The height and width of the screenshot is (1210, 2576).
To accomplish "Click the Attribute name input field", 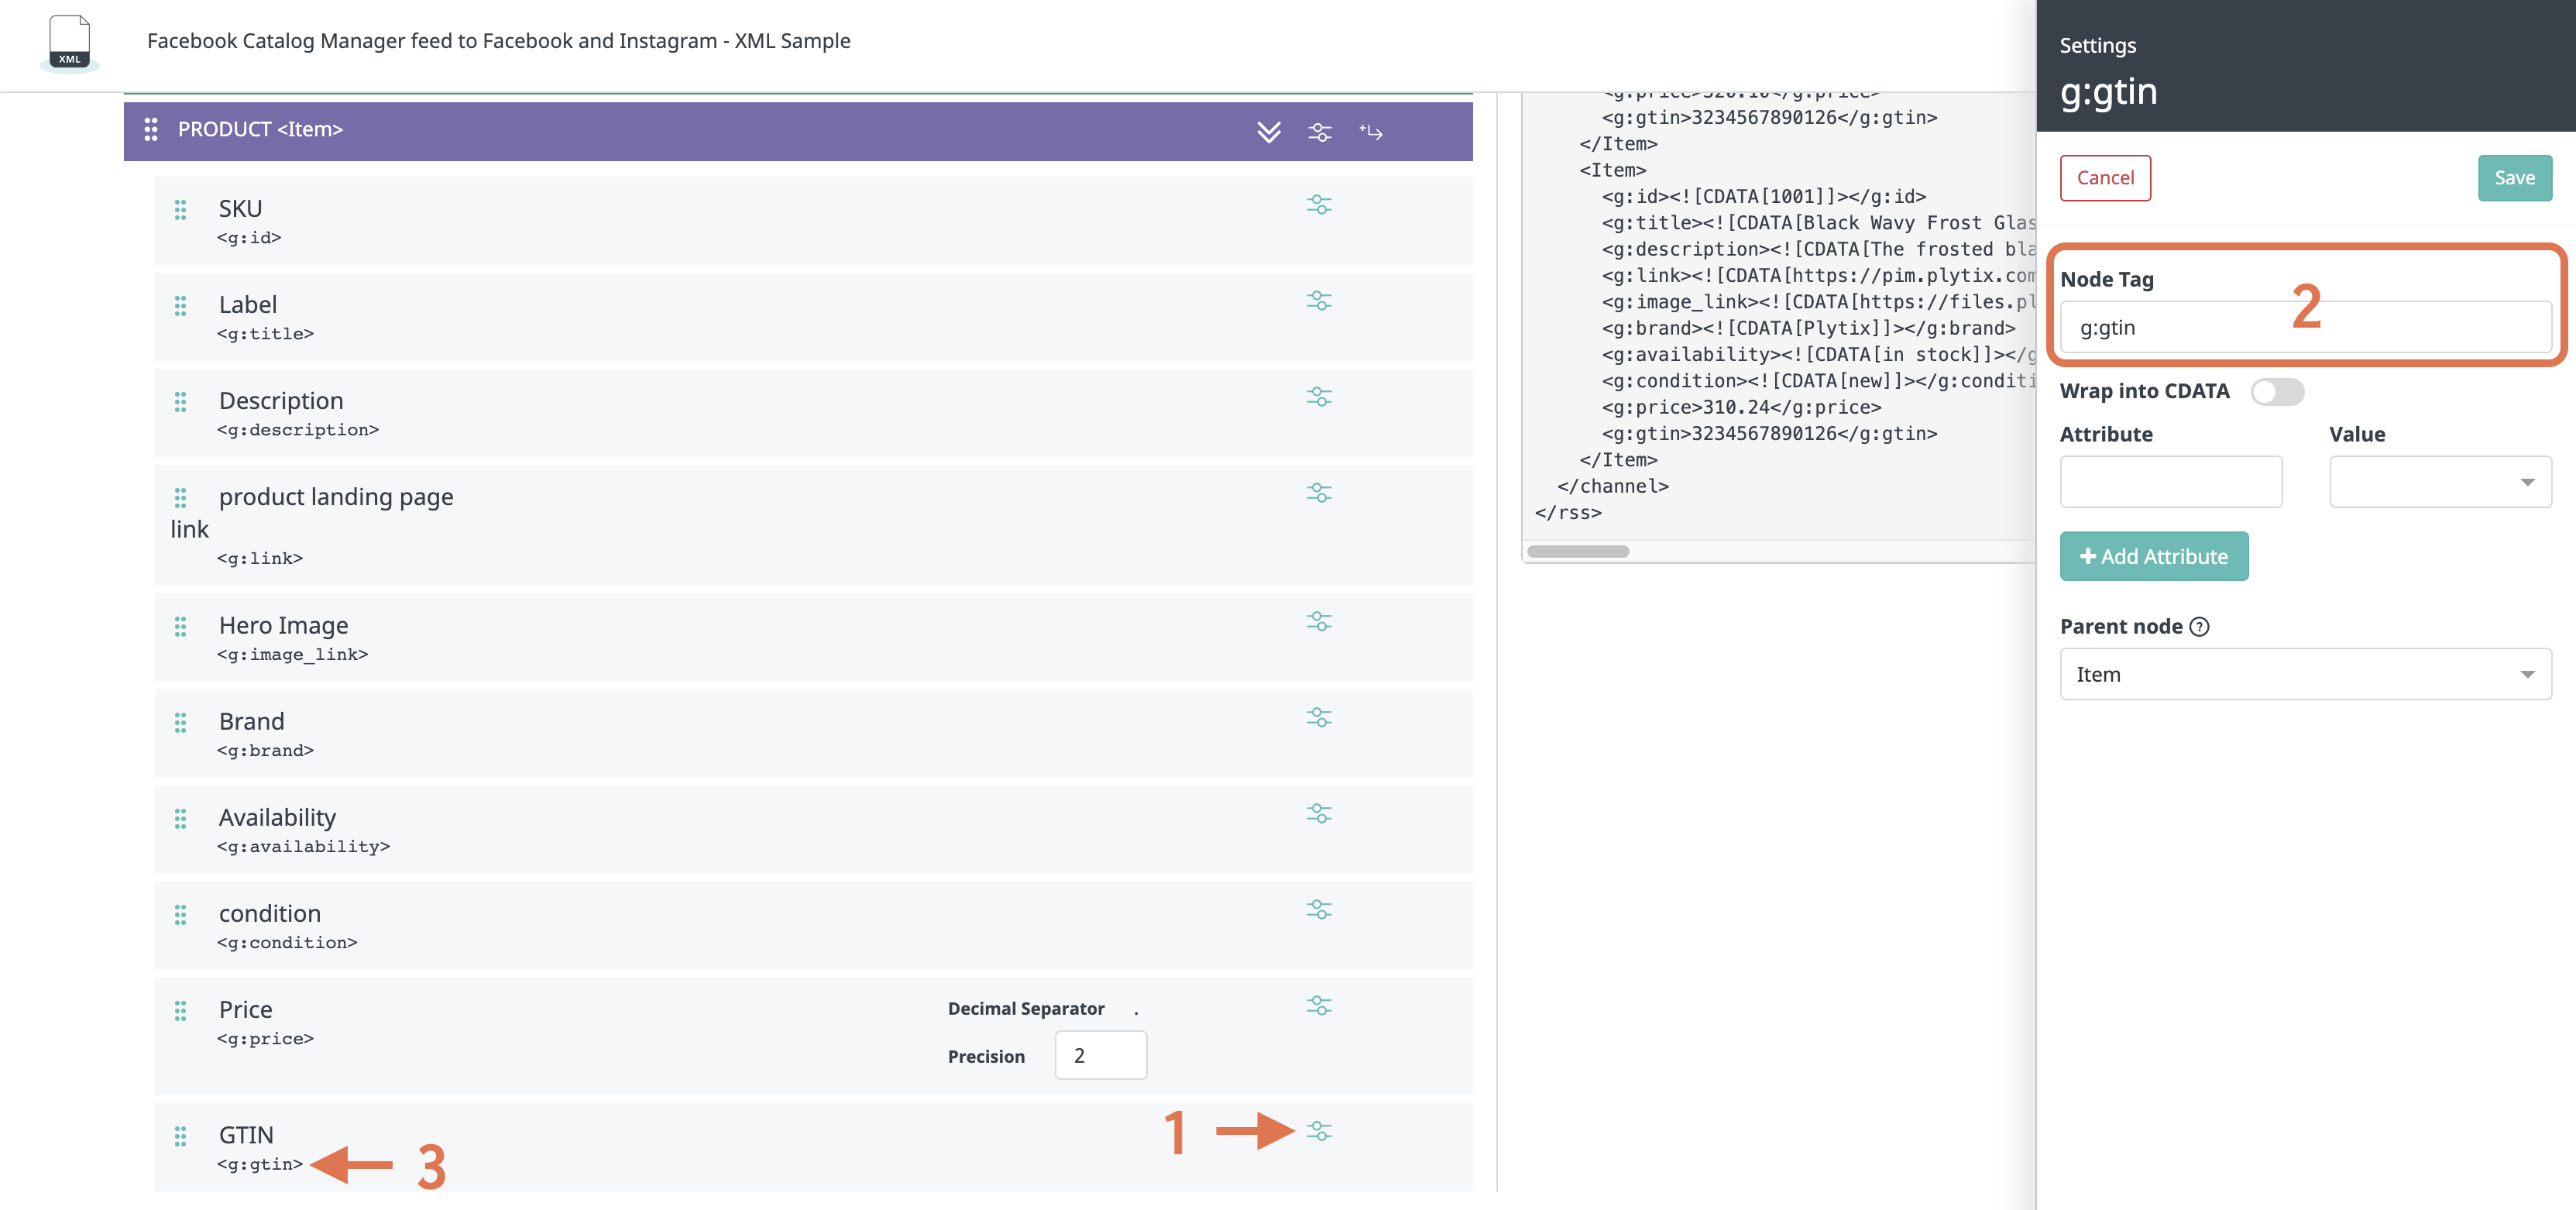I will pyautogui.click(x=2171, y=482).
